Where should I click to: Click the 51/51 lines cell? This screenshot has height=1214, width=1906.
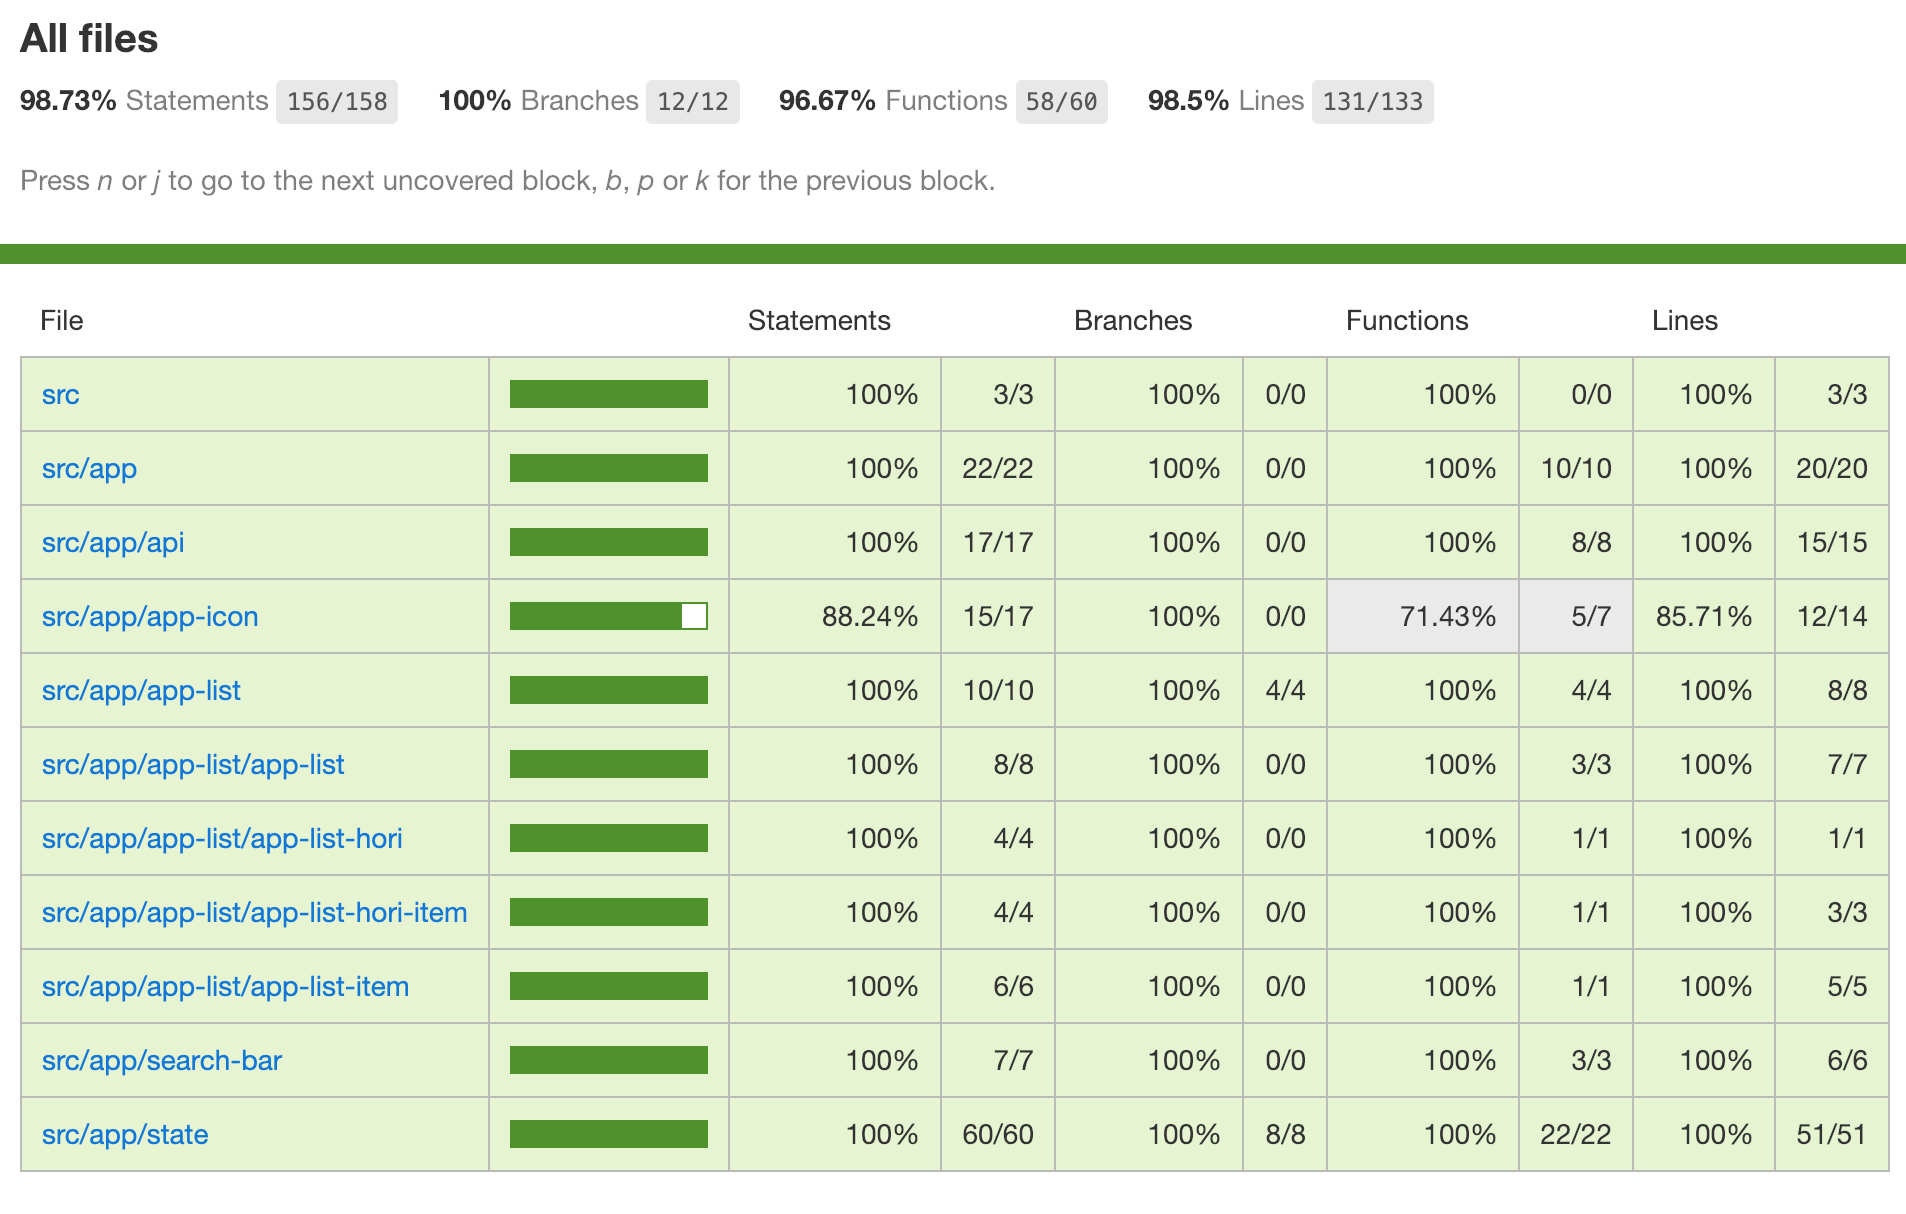pos(1832,1135)
